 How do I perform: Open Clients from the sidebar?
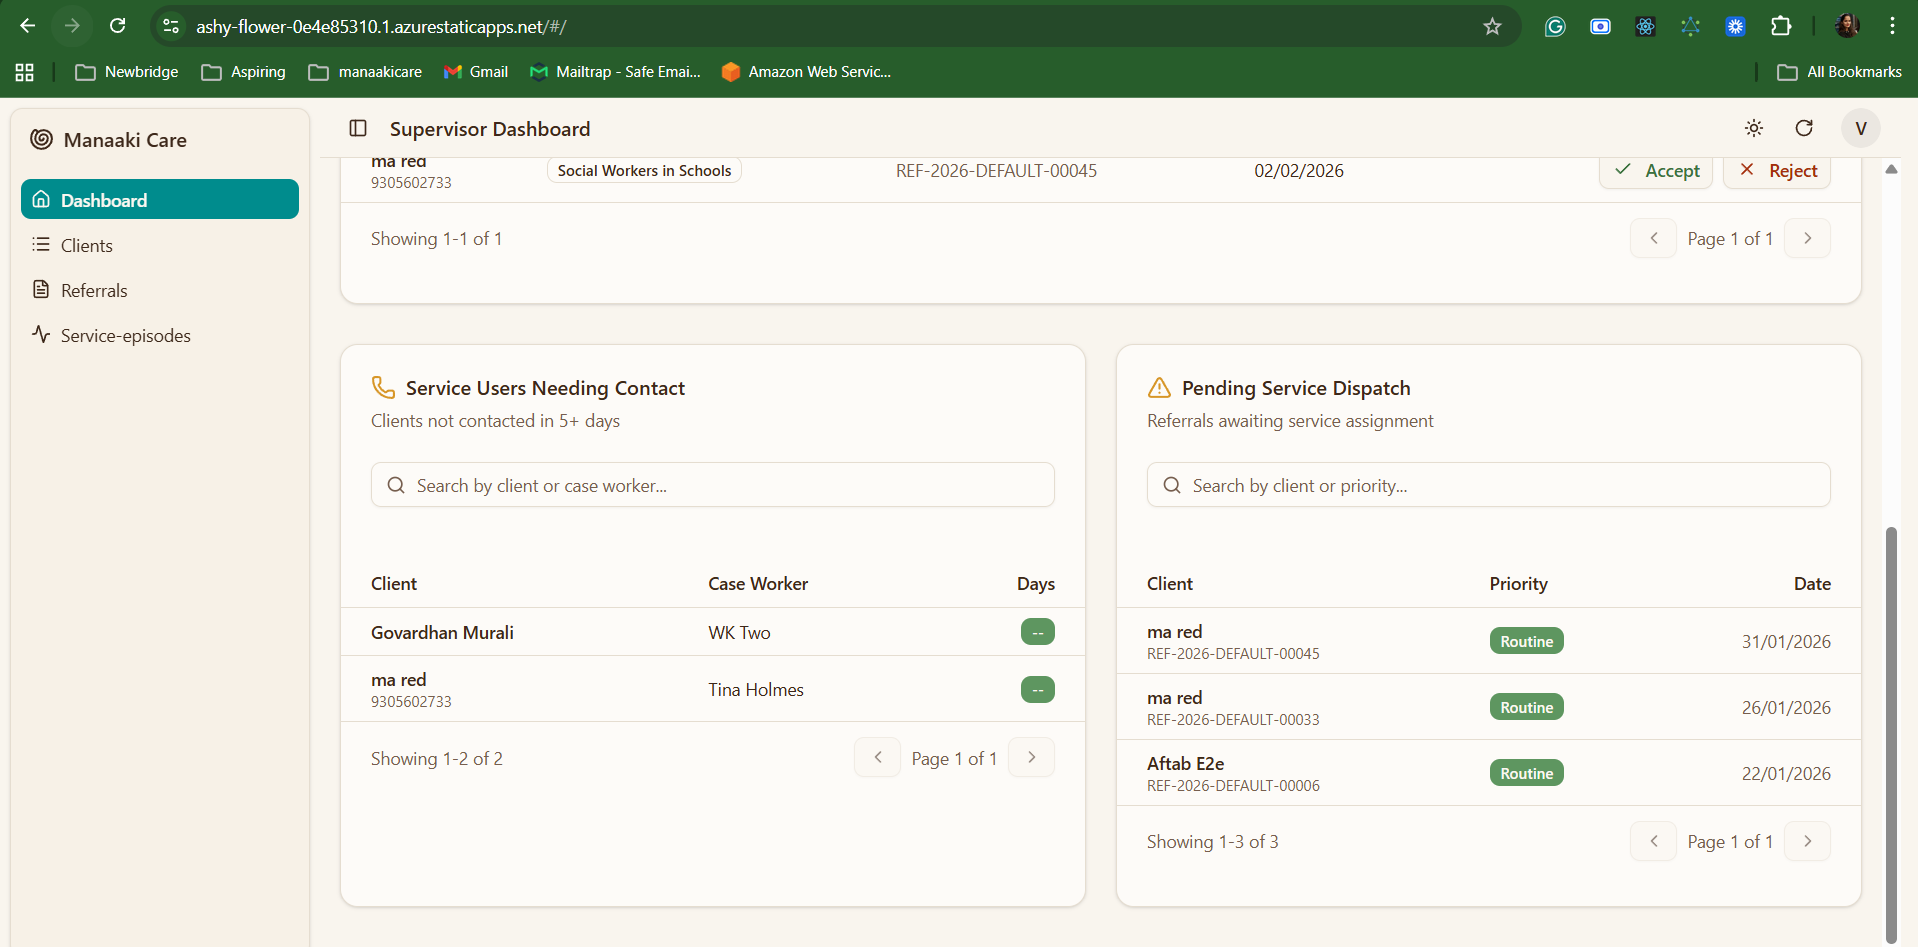coord(86,246)
